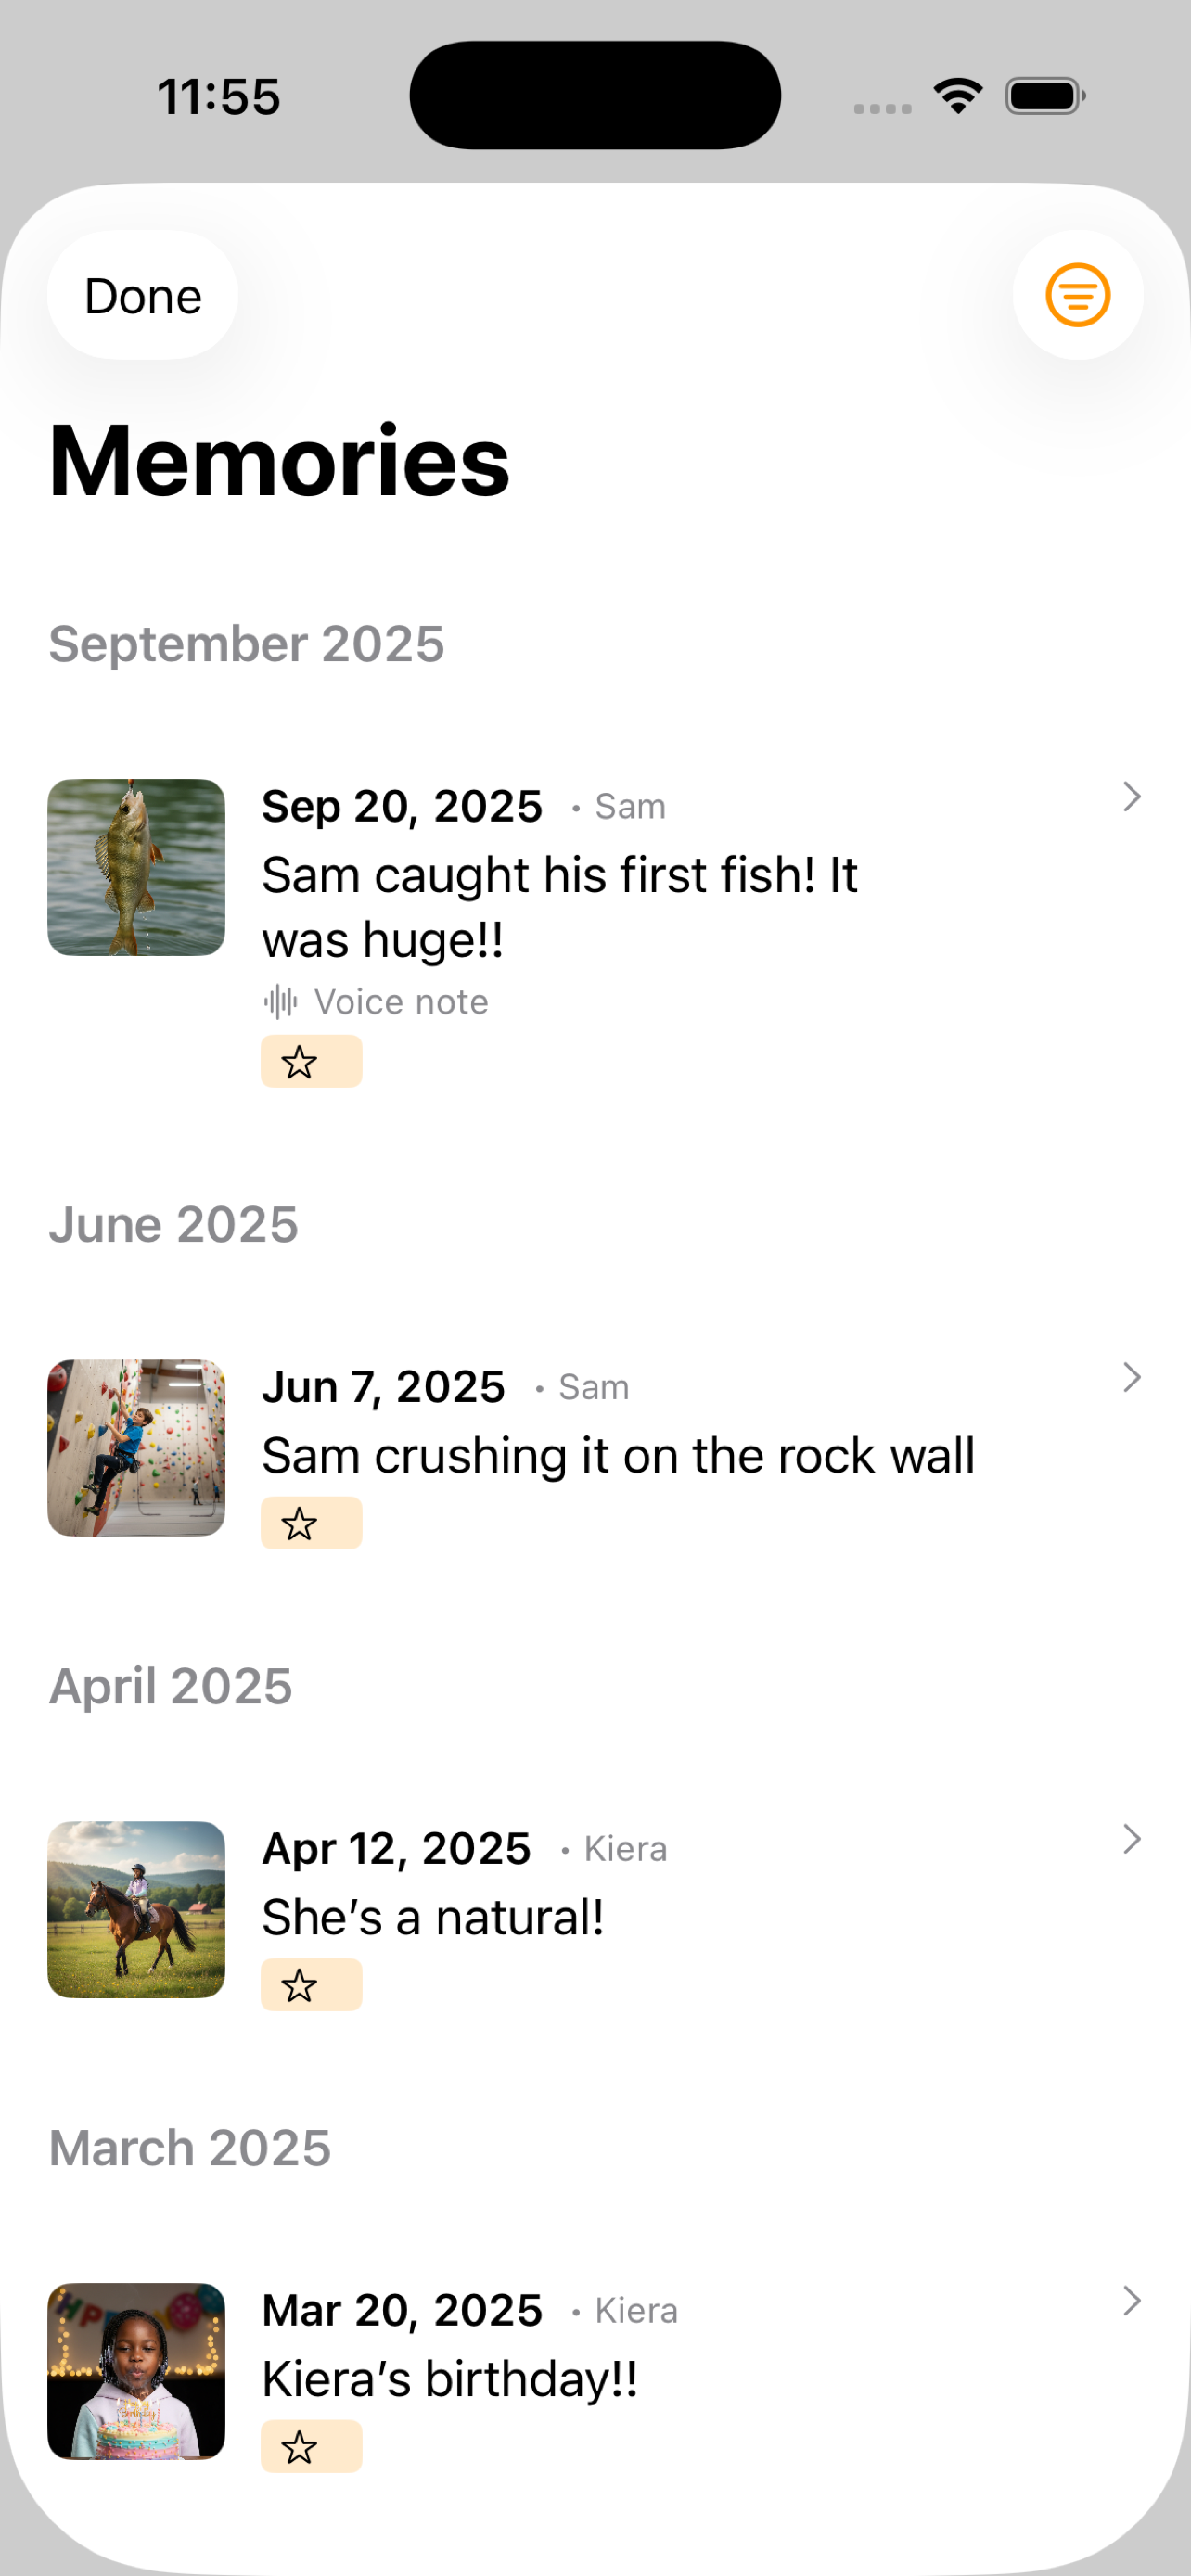Image resolution: width=1191 pixels, height=2576 pixels.
Task: Open "Kiera's birthday!!" memory text
Action: point(449,2379)
